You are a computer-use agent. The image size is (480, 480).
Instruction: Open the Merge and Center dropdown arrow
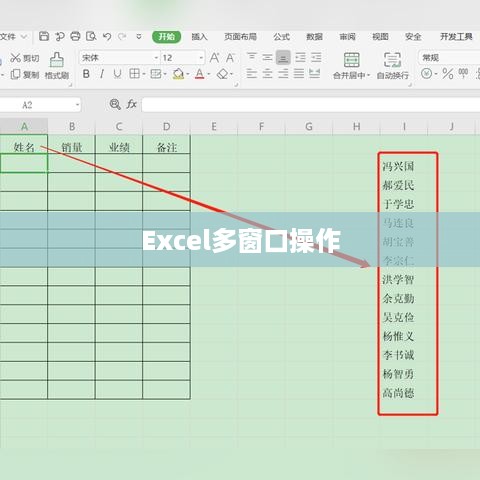click(368, 76)
